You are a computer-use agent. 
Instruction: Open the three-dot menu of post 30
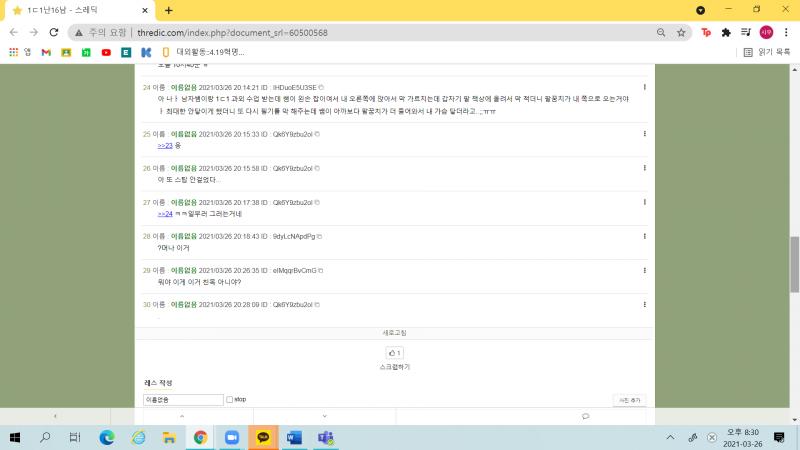[x=644, y=305]
